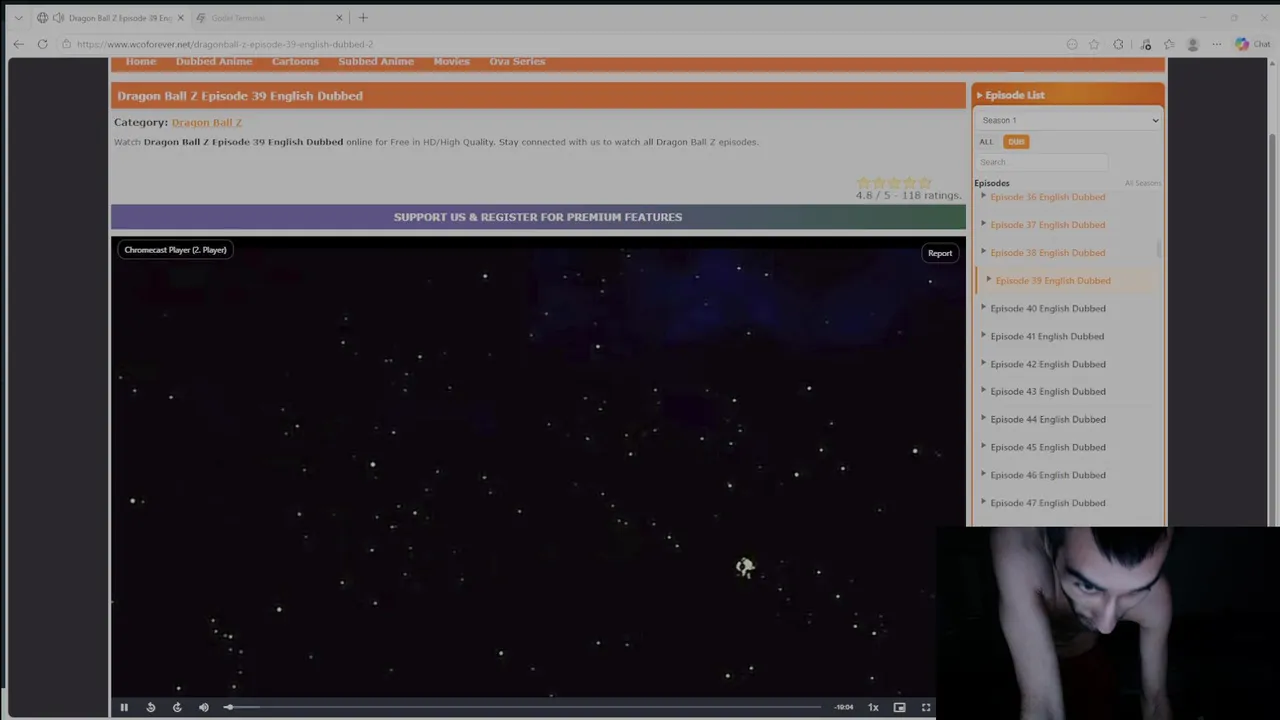Viewport: 1280px width, 720px height.
Task: Open Episode 44 English Dubbed
Action: (1047, 420)
